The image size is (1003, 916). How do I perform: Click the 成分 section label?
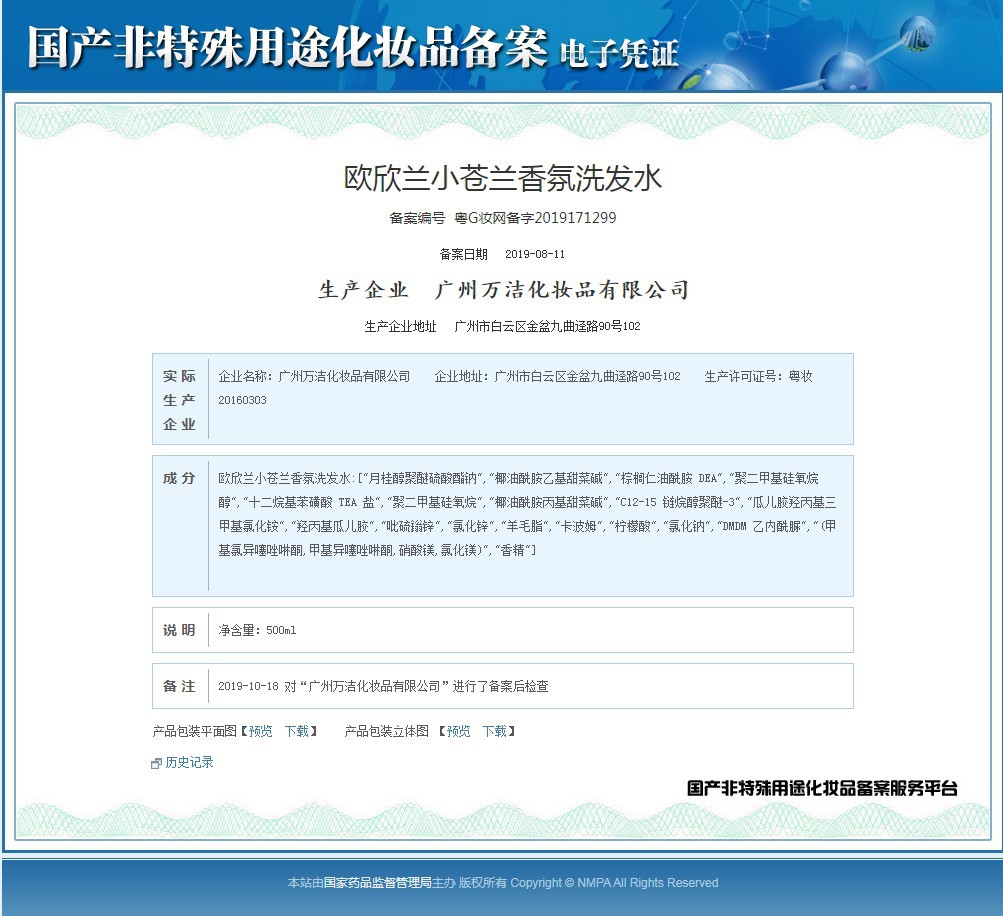click(x=180, y=478)
